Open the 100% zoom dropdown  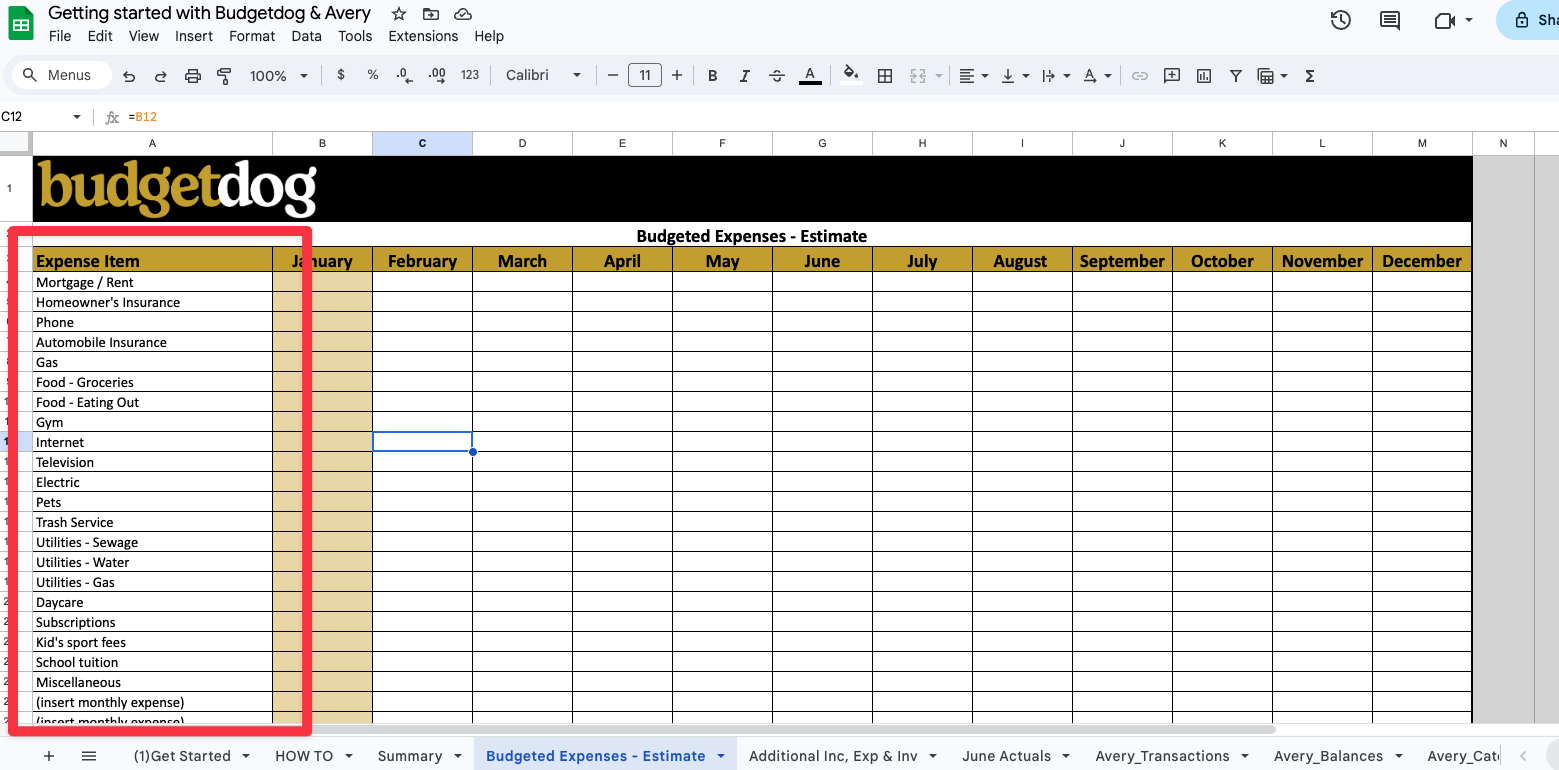[278, 76]
